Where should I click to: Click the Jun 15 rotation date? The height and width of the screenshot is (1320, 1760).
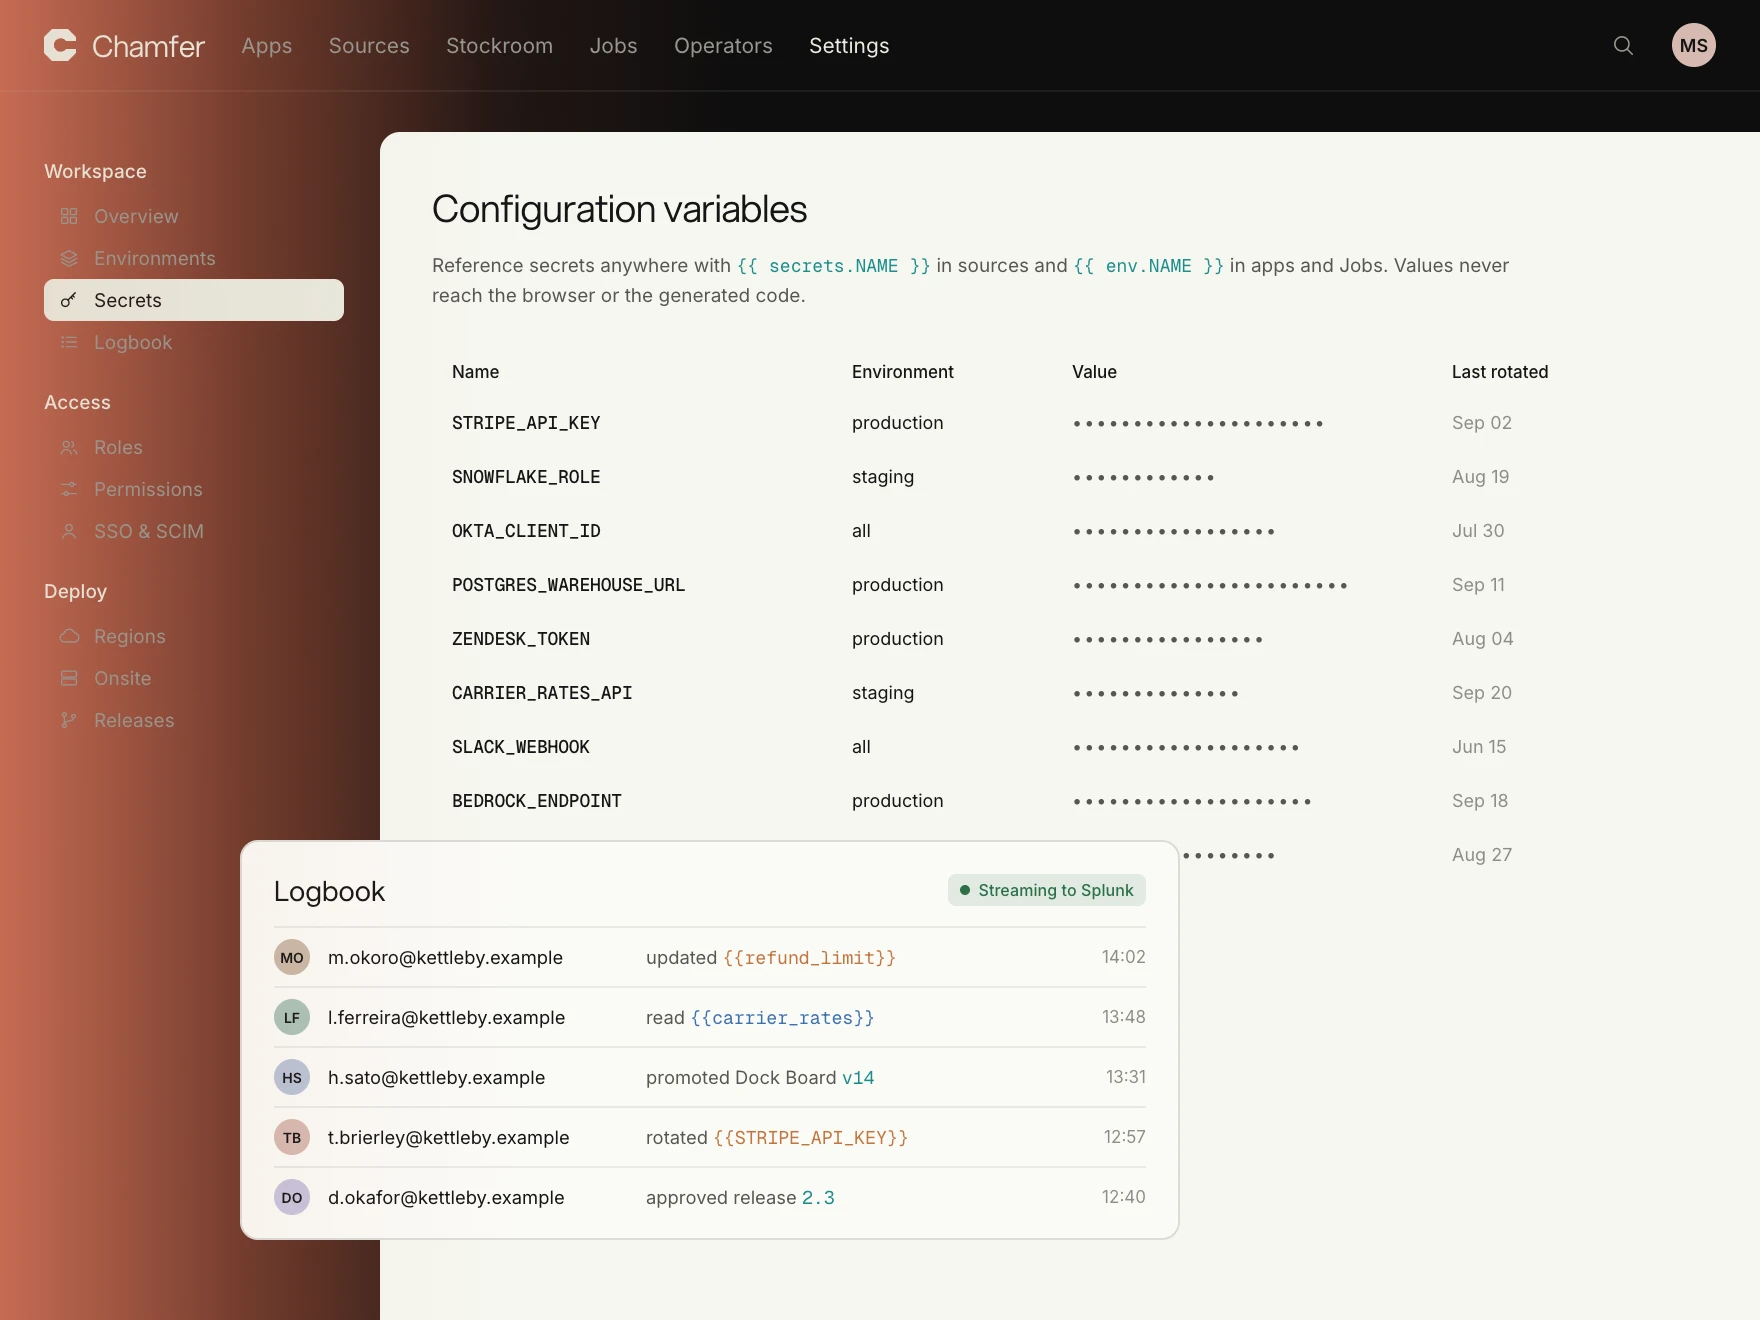tap(1479, 747)
